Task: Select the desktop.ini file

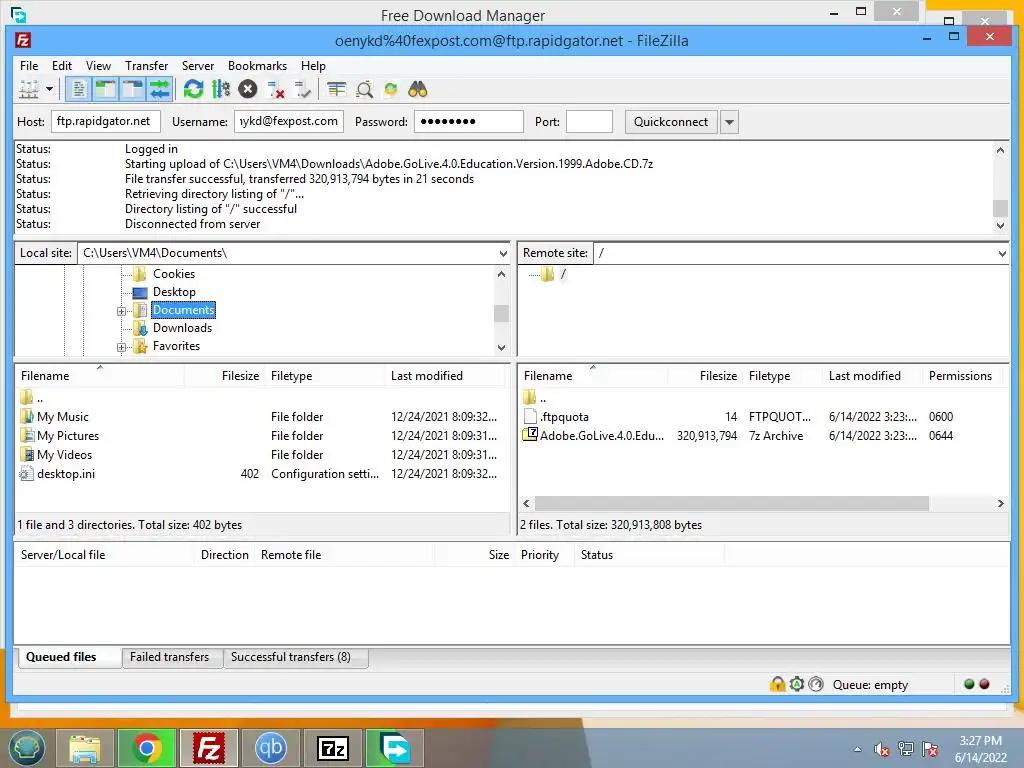Action: 260,473
